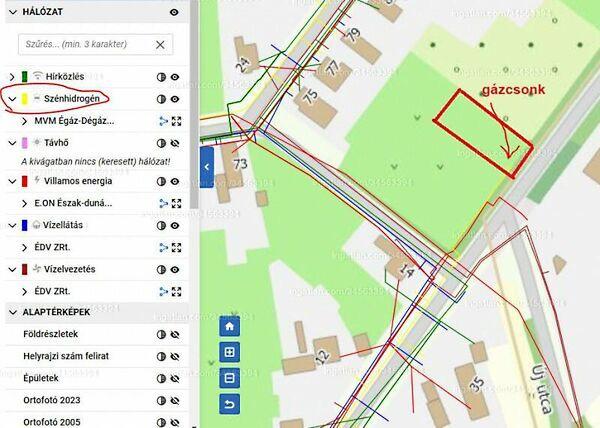Hide the Szénhidrogén layer with eye icon
The width and height of the screenshot is (600, 428).
coord(176,99)
